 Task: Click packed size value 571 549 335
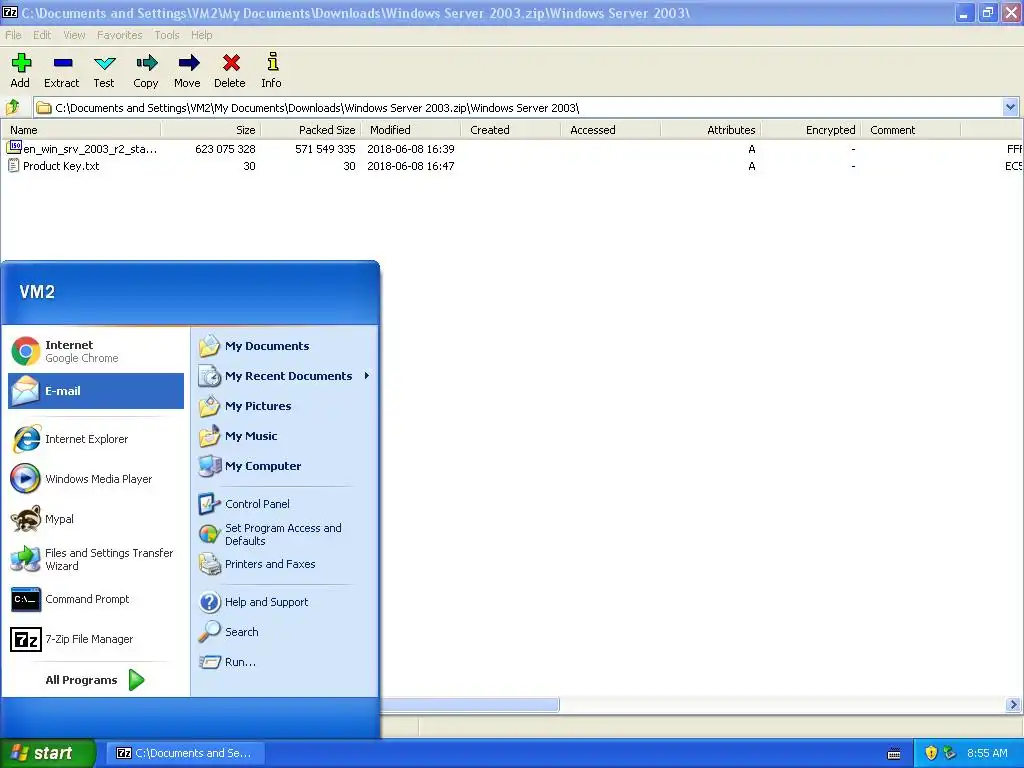coord(325,149)
